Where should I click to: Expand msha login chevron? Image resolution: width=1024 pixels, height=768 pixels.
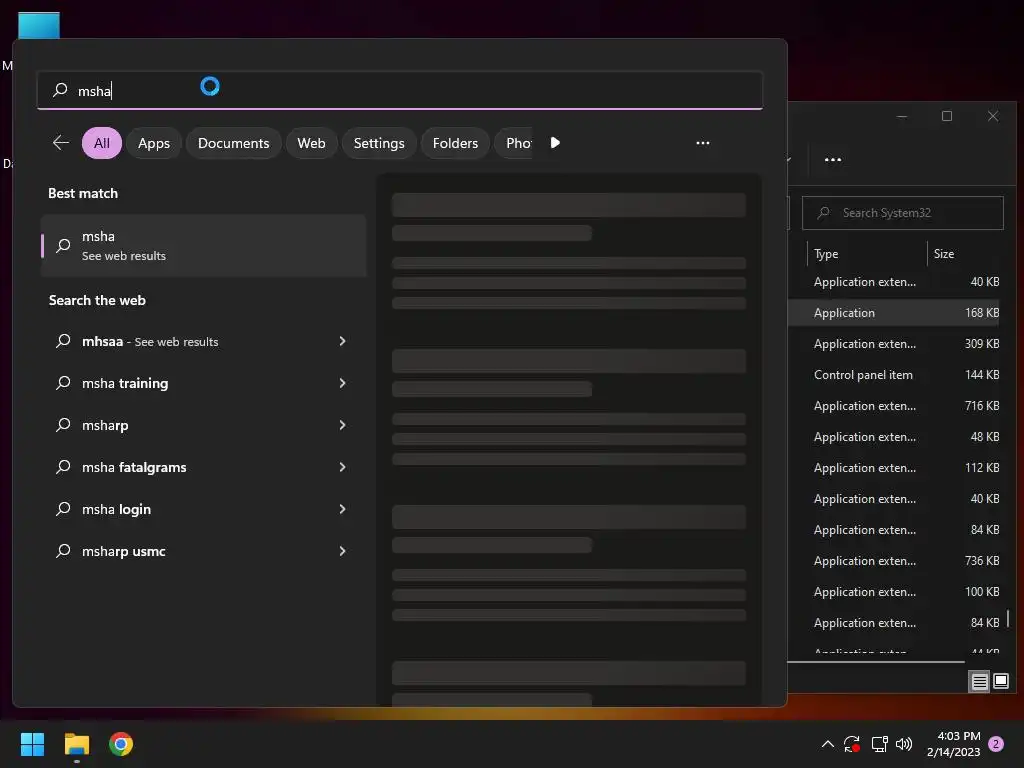[342, 509]
